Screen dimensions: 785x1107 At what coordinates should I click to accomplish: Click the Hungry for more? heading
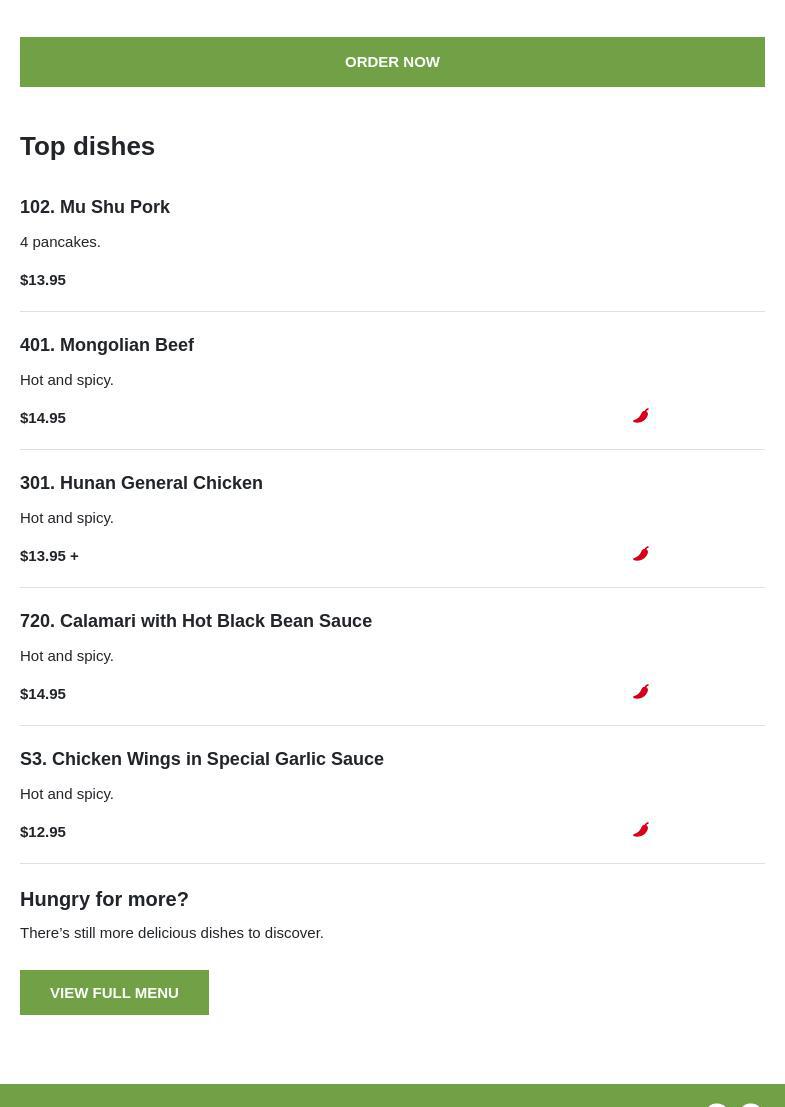point(104,899)
